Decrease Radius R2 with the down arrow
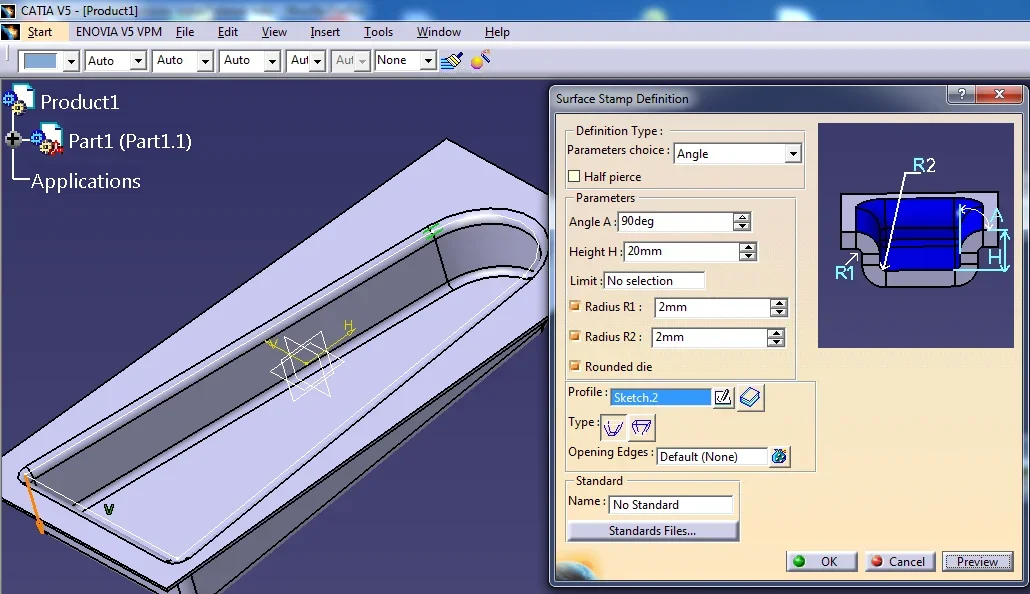Screen dimensions: 1030x594 776,342
